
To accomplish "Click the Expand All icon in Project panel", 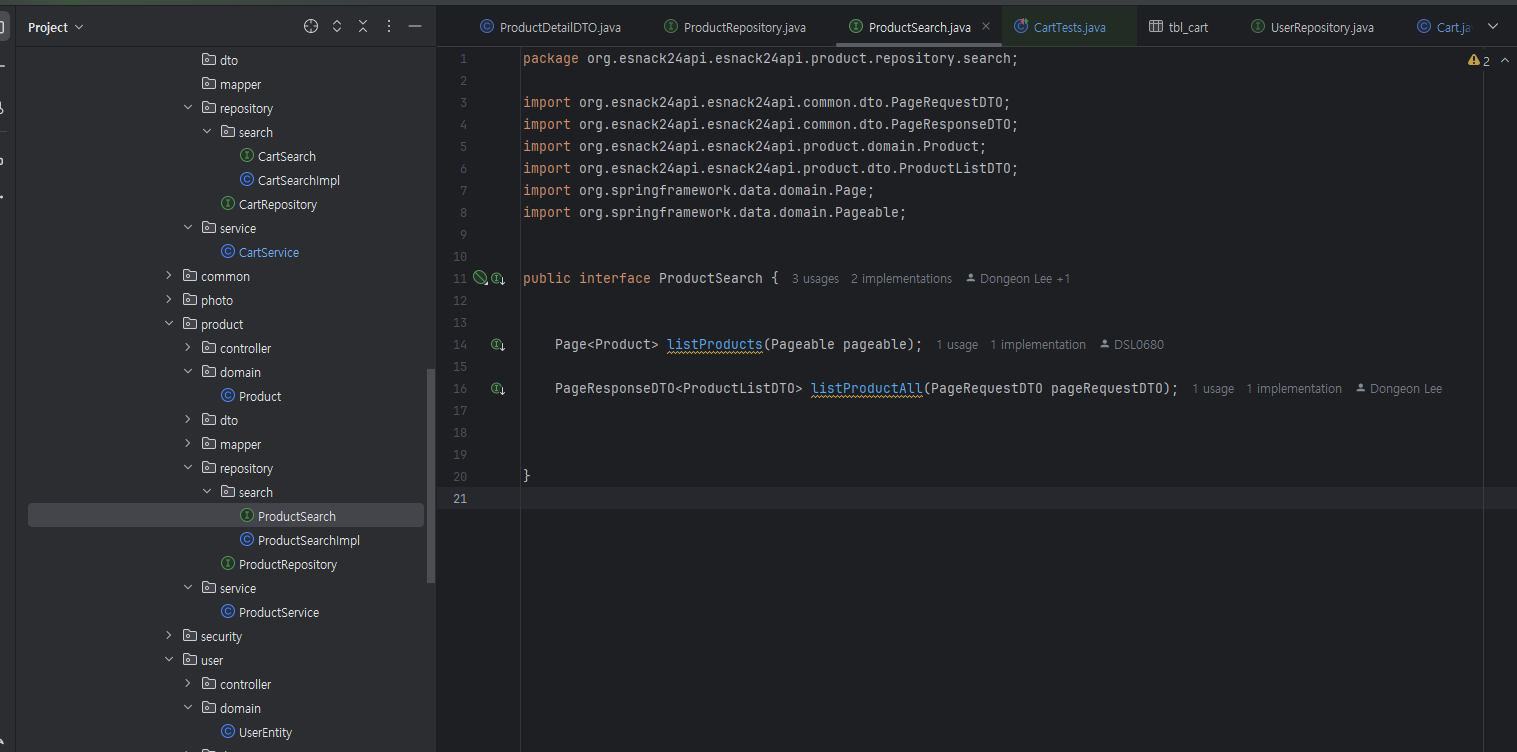I will click(337, 27).
